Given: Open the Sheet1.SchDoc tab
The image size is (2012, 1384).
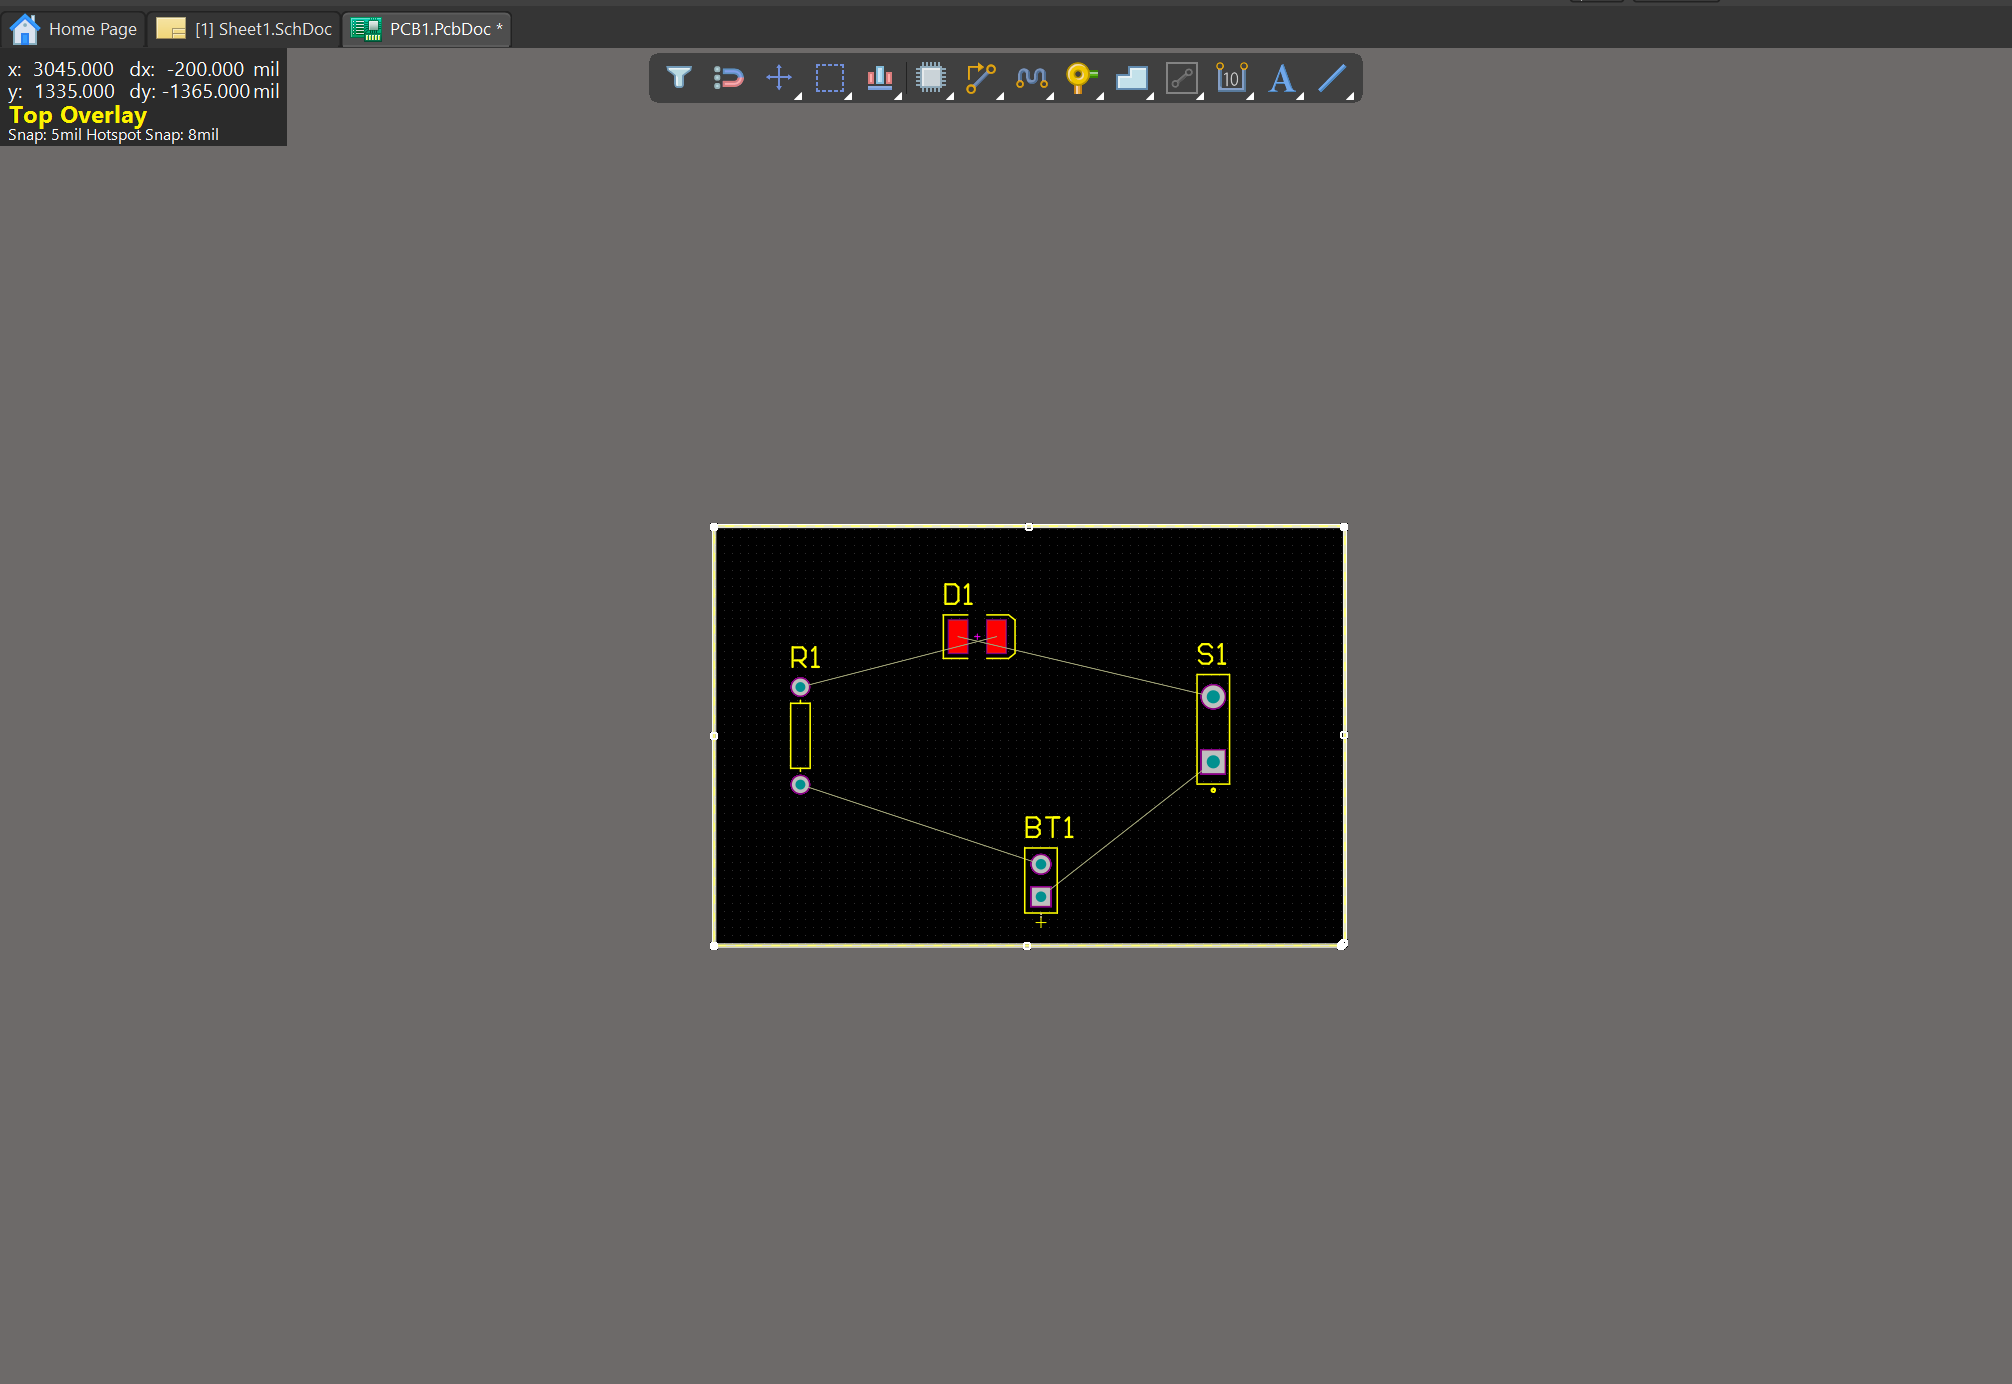Looking at the screenshot, I should point(245,29).
